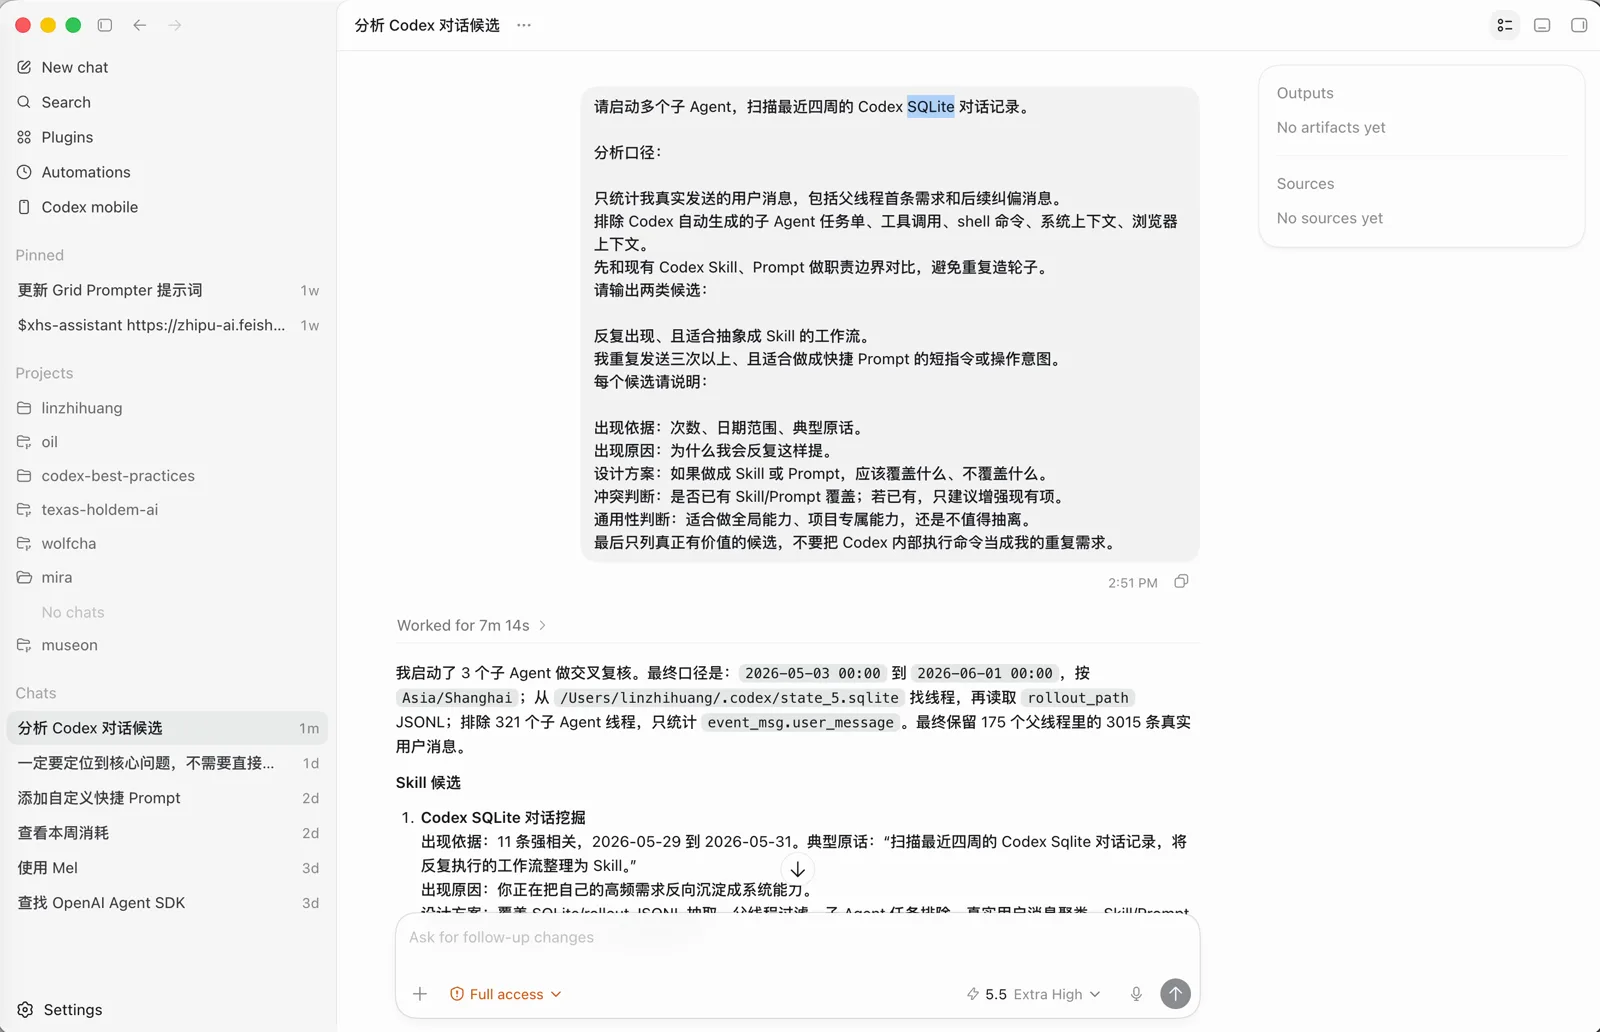
Task: Open chat 查看本周消耗
Action: [x=168, y=833]
